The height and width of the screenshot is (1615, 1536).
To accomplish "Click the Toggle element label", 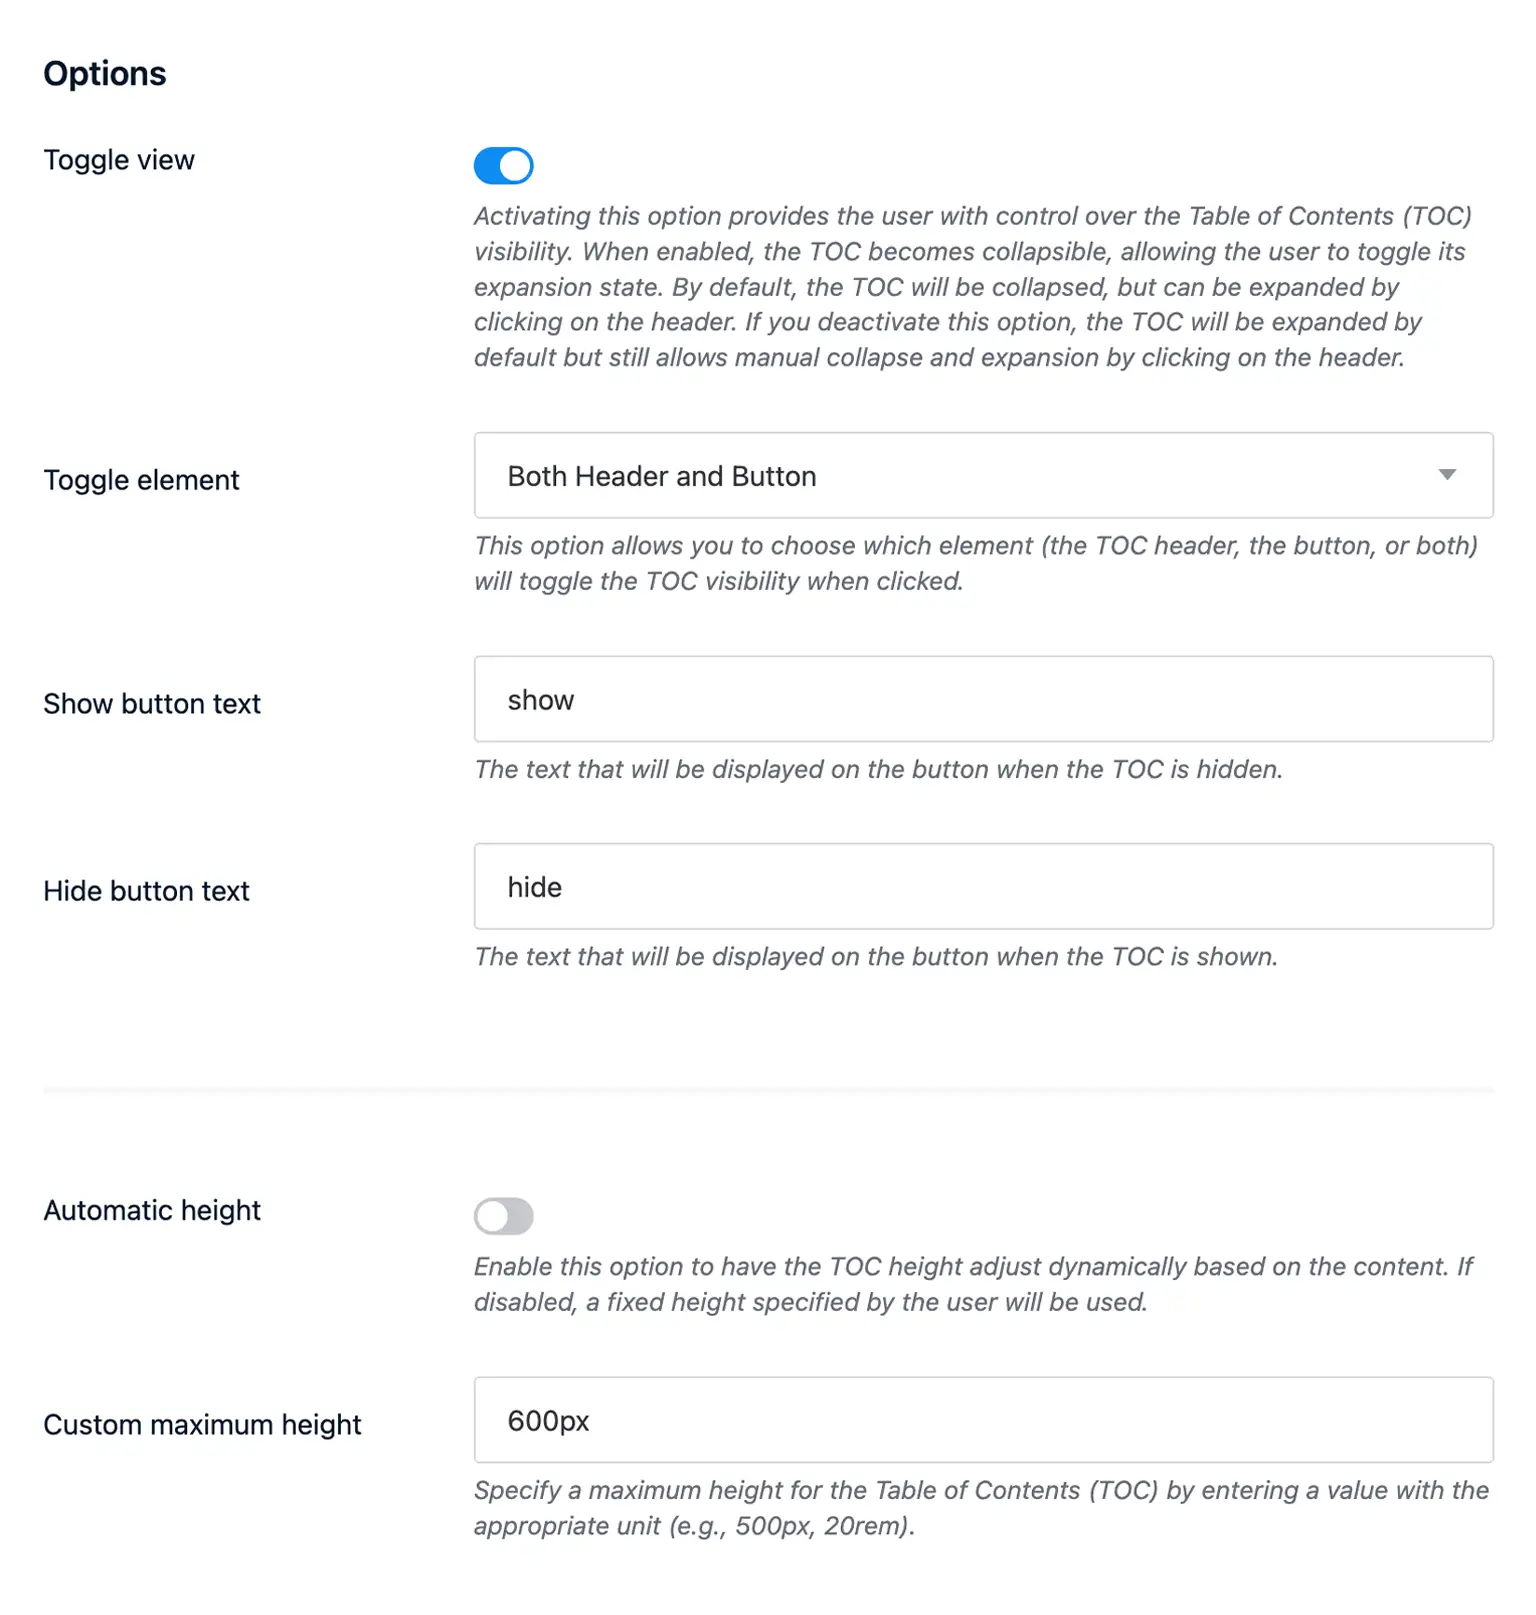I will tap(141, 480).
